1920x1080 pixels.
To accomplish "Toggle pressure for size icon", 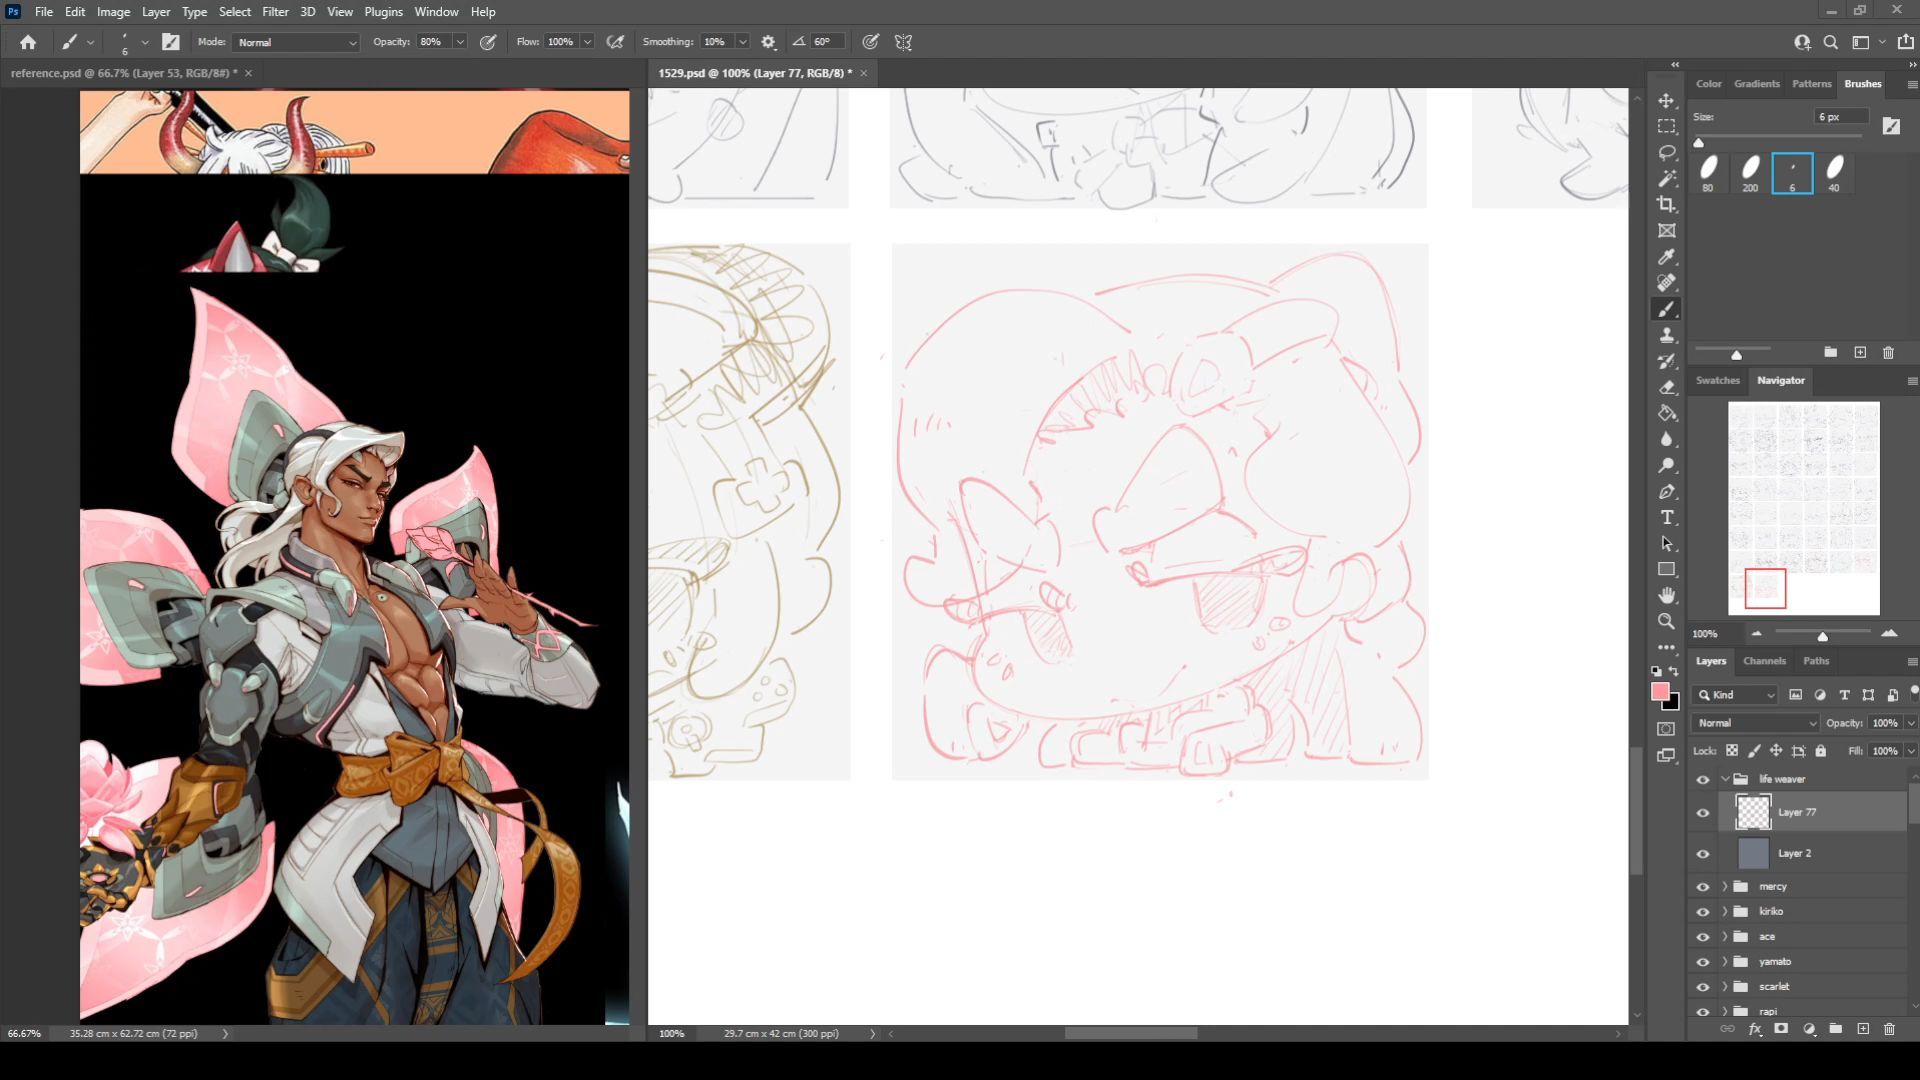I will 871,42.
